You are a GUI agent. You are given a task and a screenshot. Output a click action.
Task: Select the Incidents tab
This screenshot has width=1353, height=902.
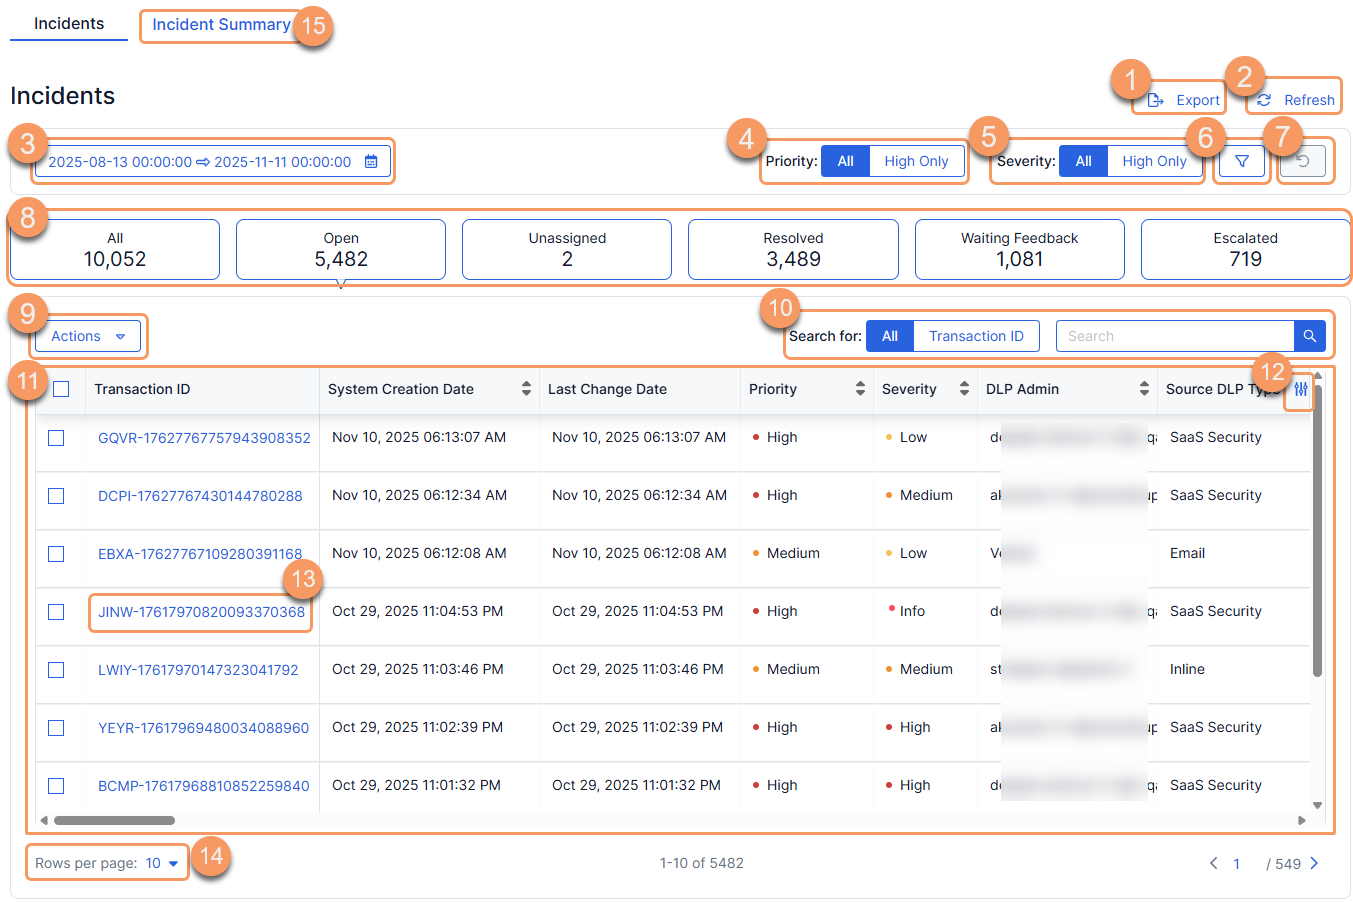click(67, 23)
